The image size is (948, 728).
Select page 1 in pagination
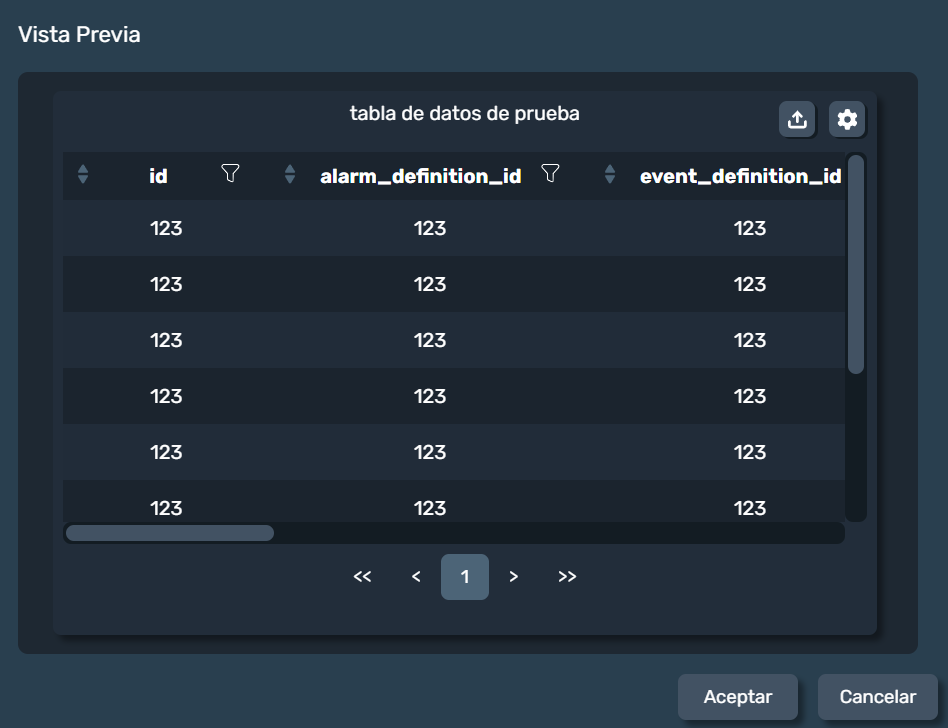pos(465,577)
